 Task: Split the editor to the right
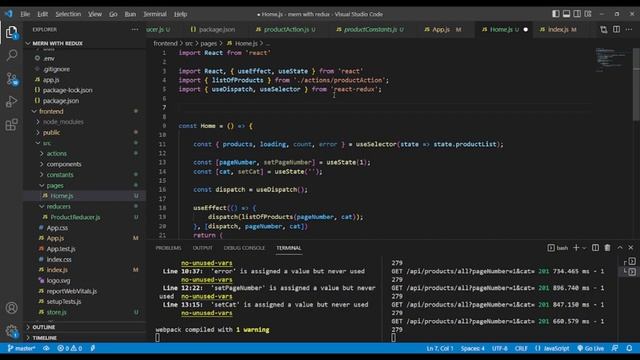[x=616, y=29]
